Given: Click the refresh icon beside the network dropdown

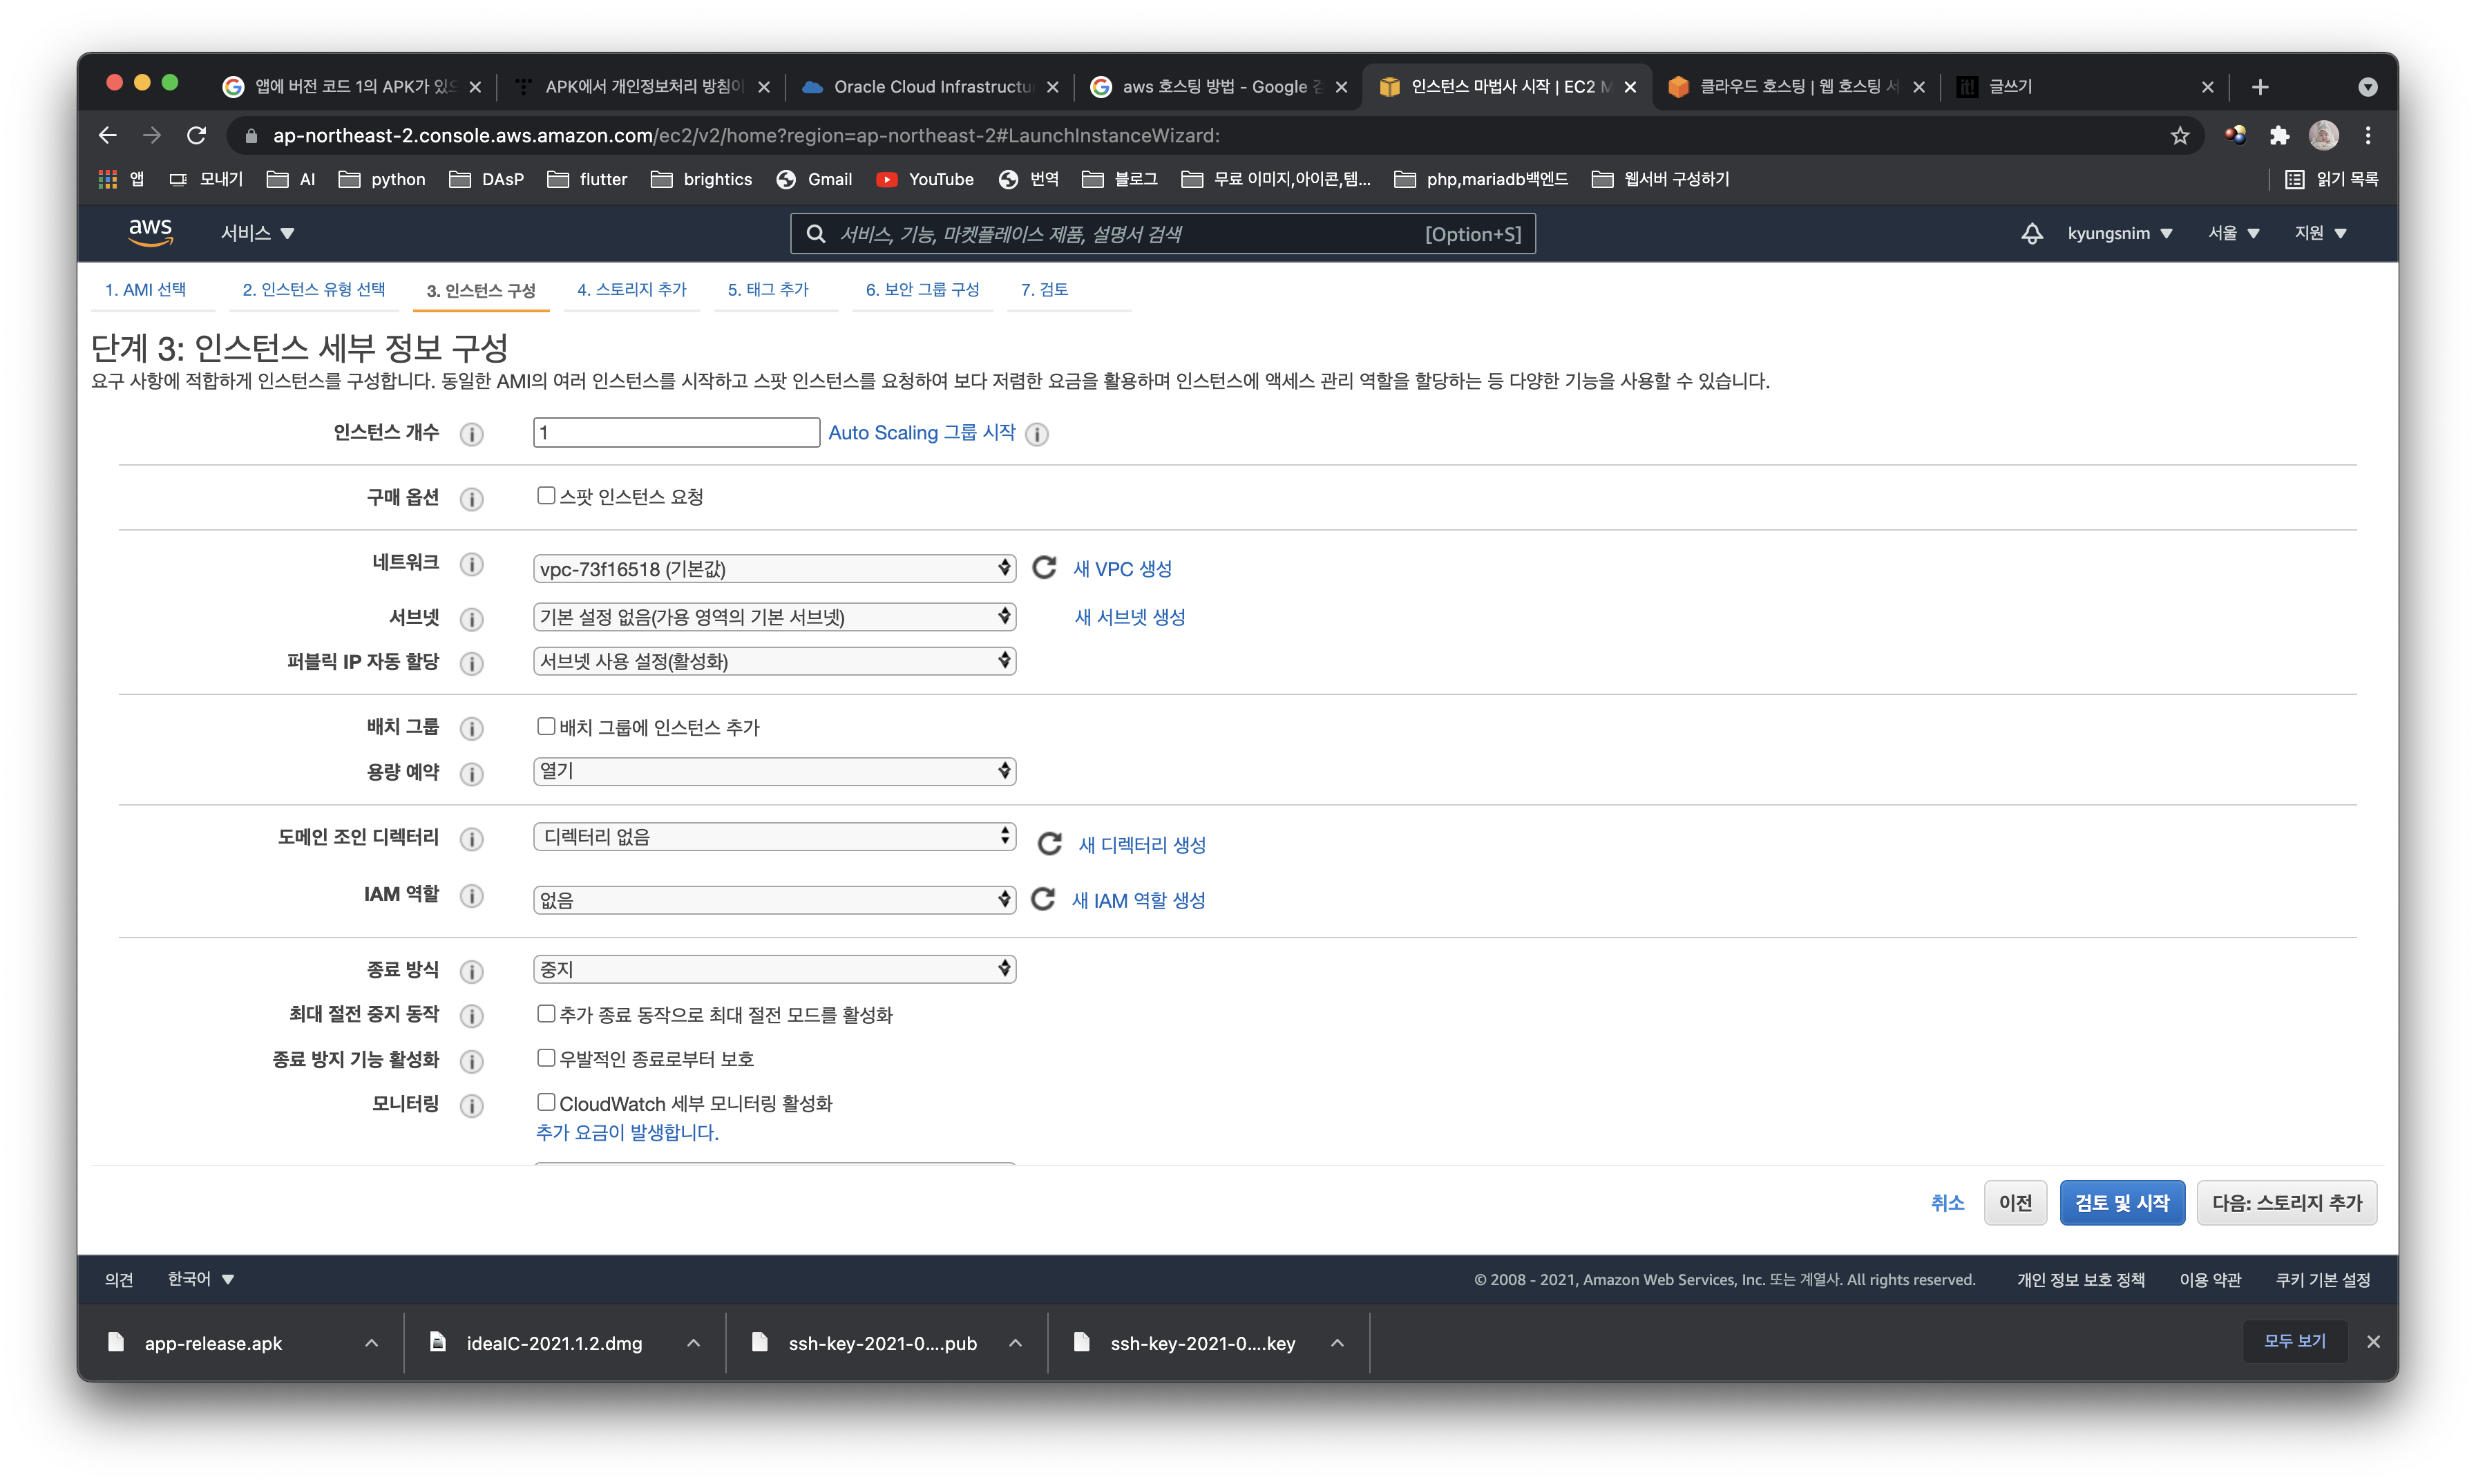Looking at the screenshot, I should (x=1044, y=568).
